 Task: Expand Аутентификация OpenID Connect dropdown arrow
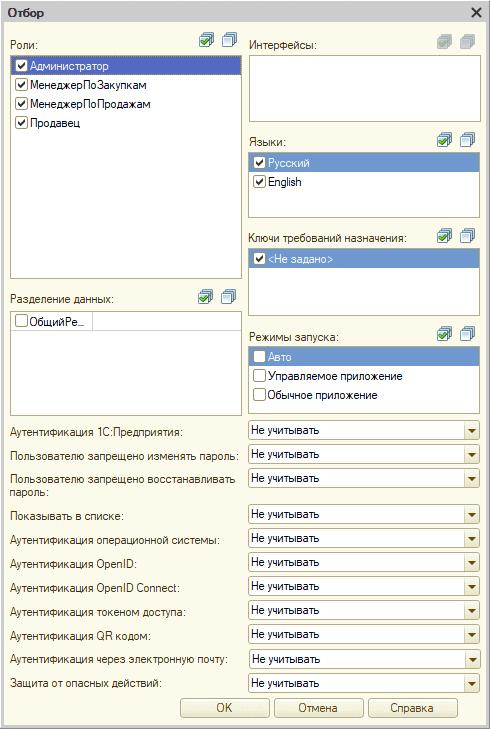tap(472, 587)
